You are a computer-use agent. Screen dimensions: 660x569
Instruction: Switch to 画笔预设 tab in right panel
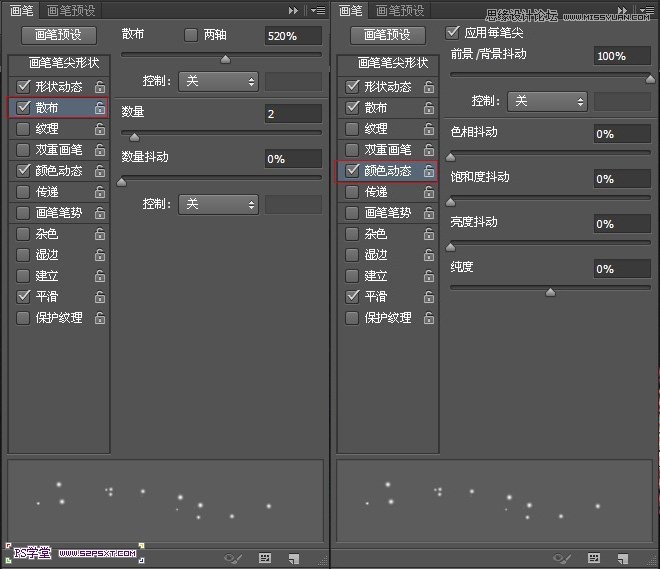(x=400, y=11)
